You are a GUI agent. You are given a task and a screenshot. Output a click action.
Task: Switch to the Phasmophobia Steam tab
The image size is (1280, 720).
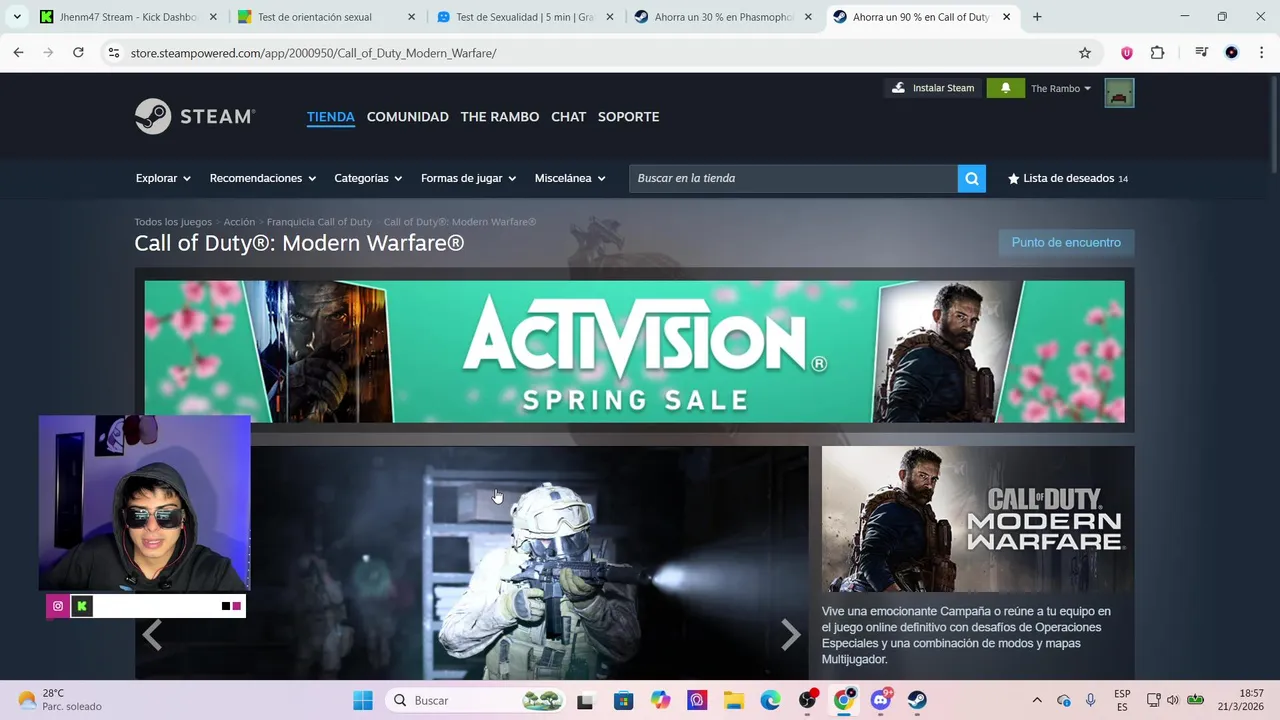click(x=724, y=17)
